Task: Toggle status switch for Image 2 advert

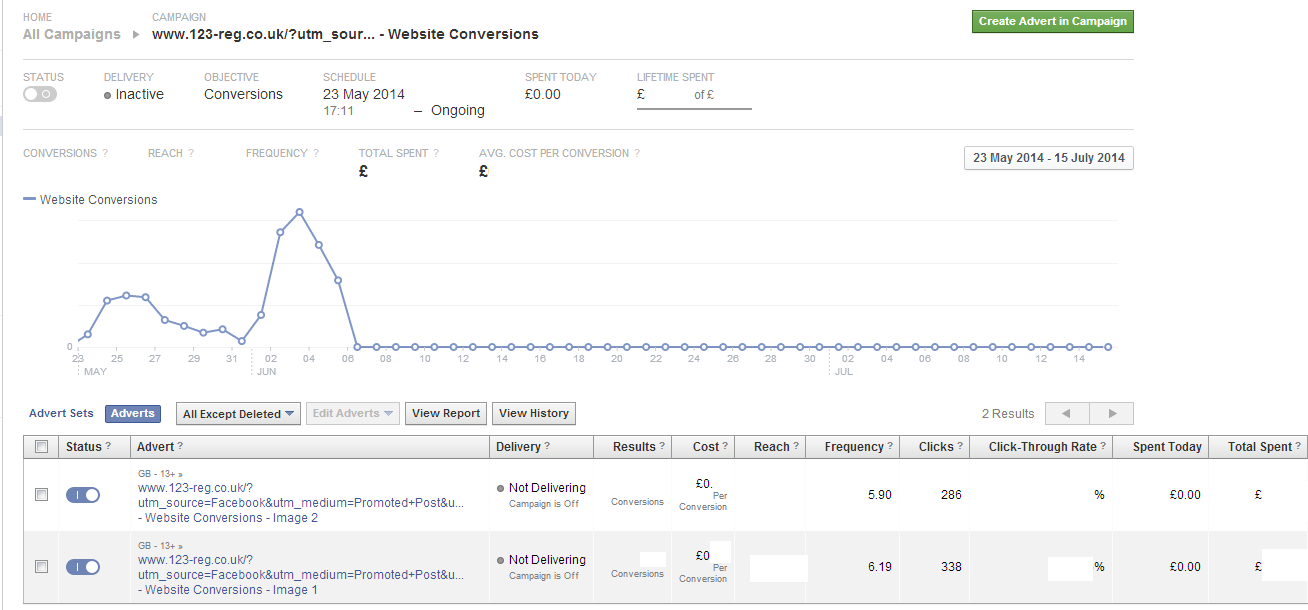Action: point(83,494)
